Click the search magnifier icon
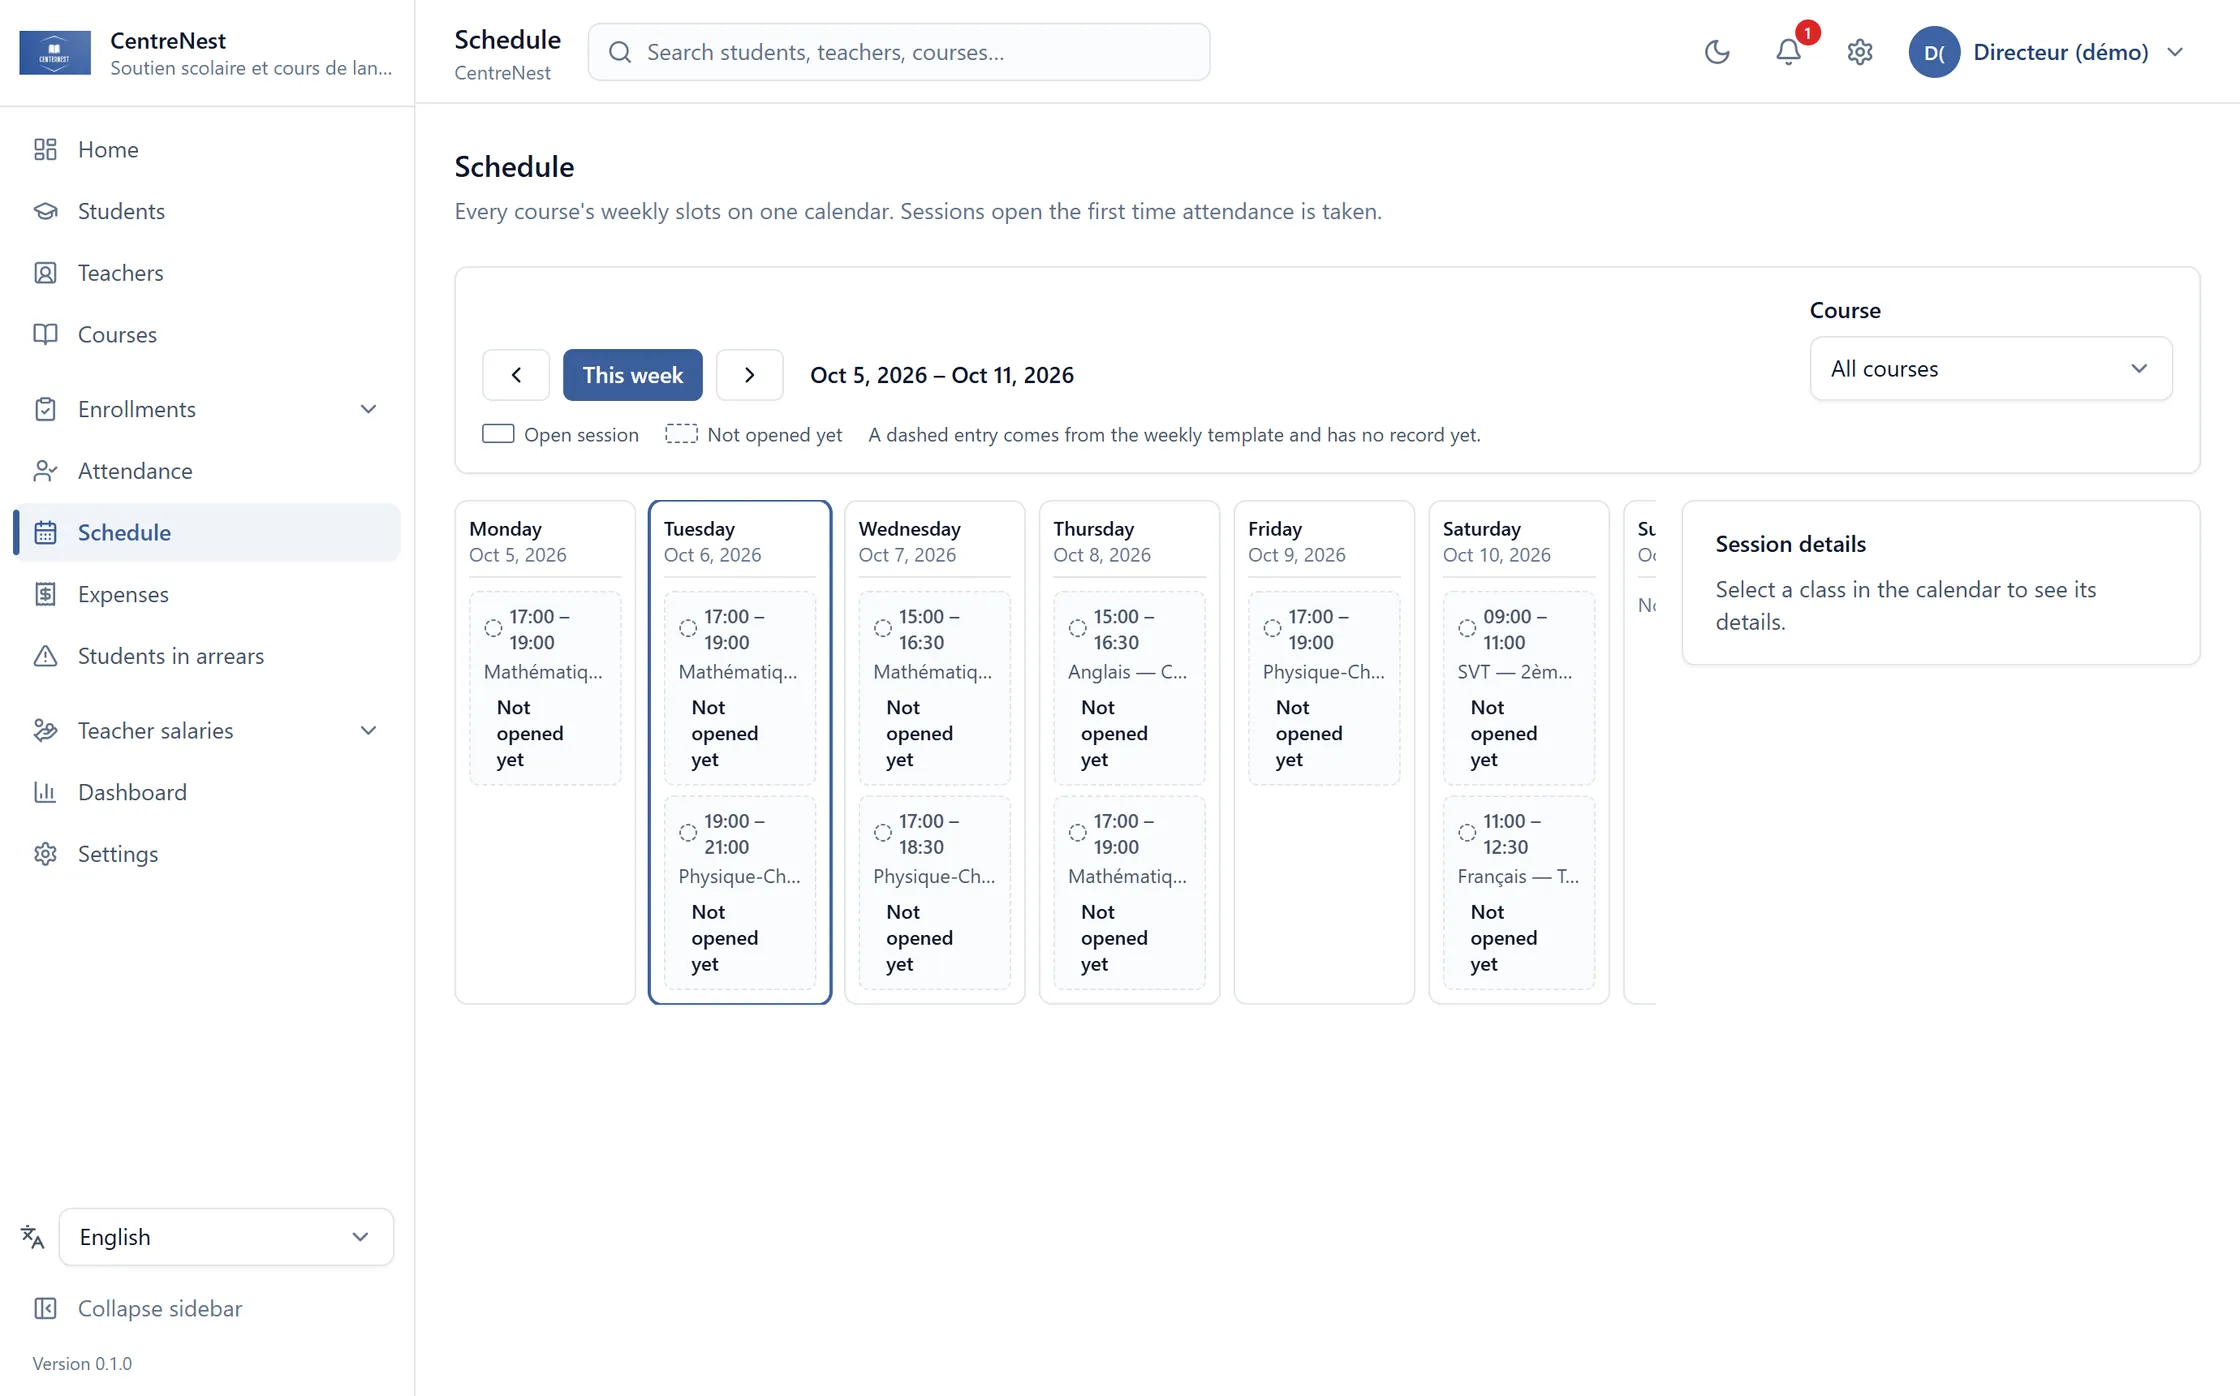Viewport: 2240px width, 1396px height. click(x=620, y=52)
